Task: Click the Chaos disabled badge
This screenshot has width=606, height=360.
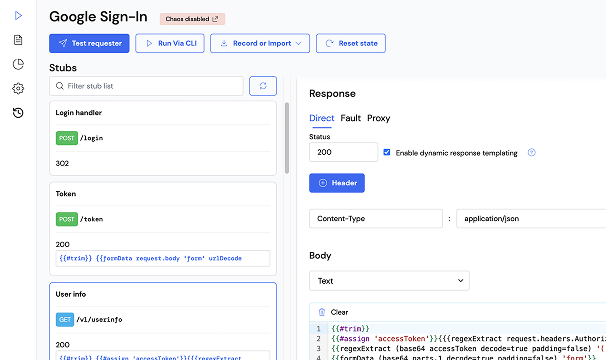Action: click(x=192, y=19)
